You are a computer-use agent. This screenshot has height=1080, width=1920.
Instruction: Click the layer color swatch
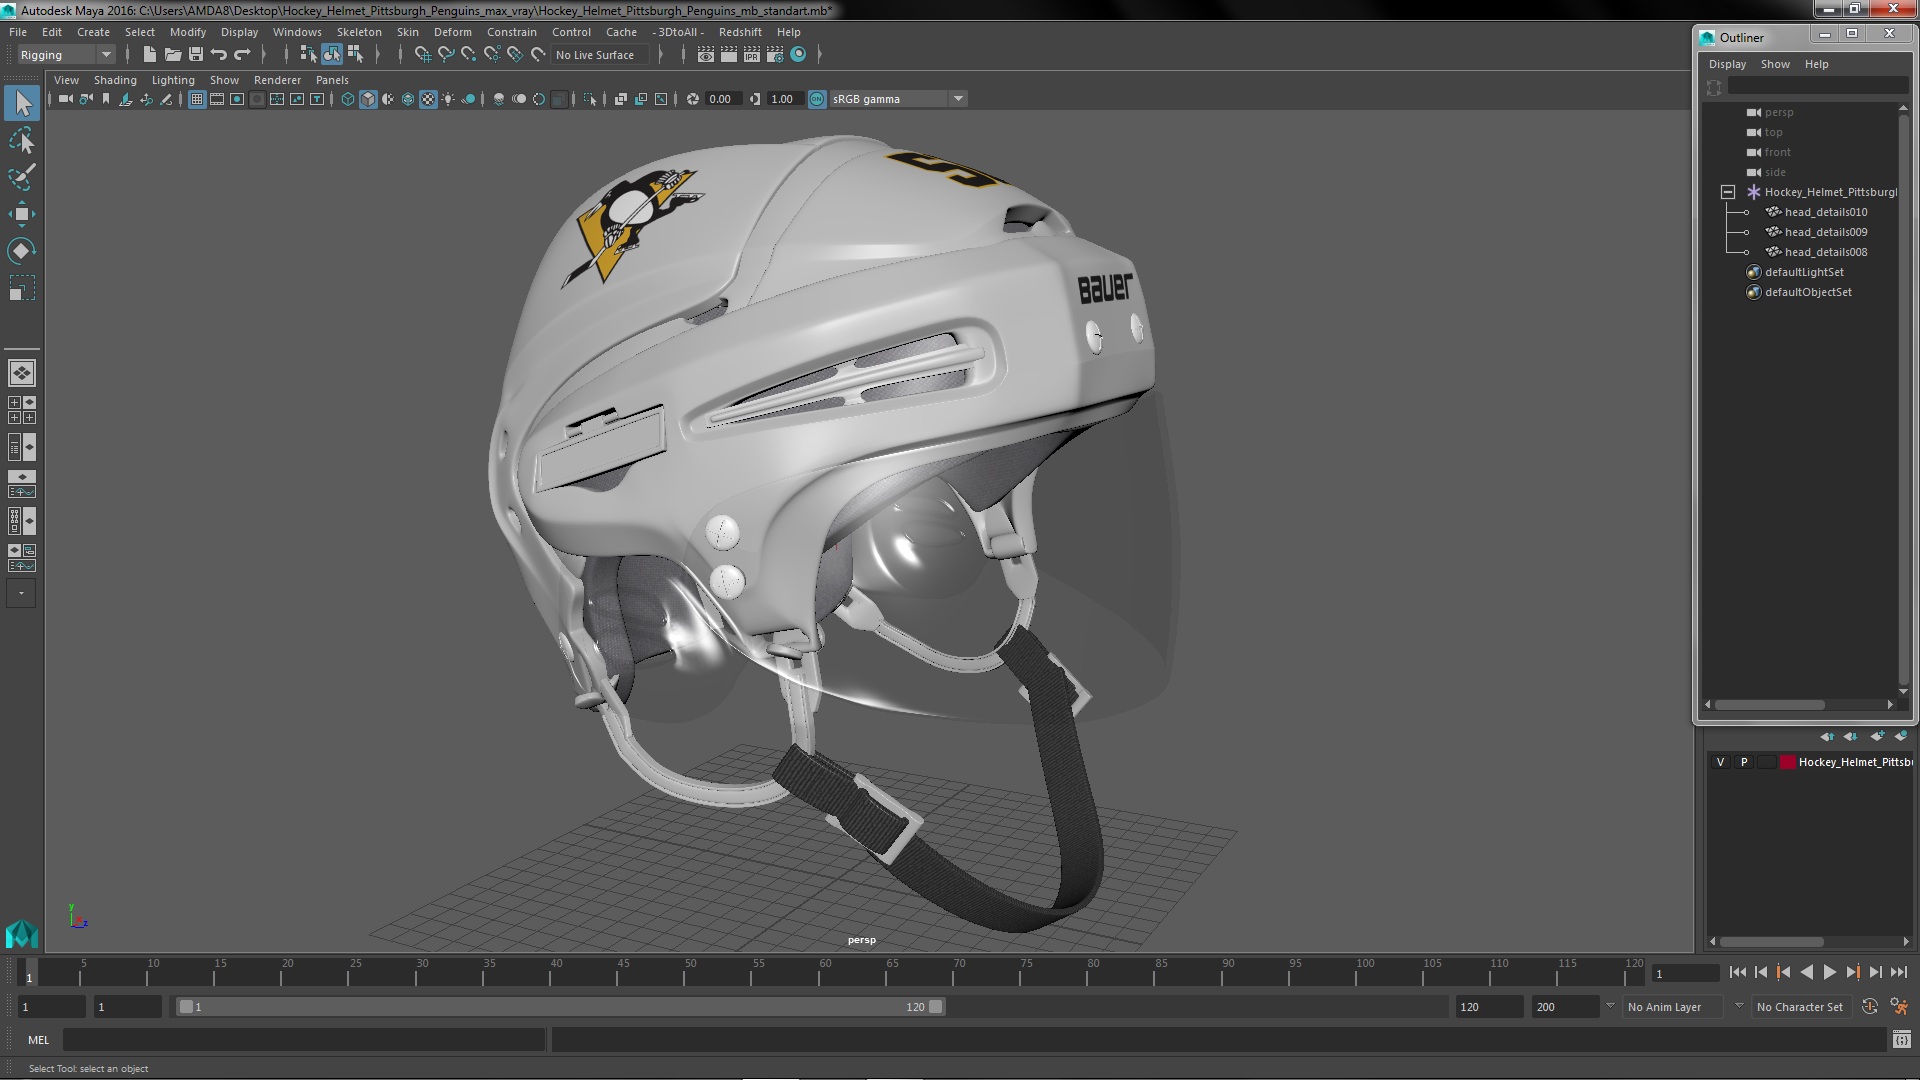coord(1787,762)
